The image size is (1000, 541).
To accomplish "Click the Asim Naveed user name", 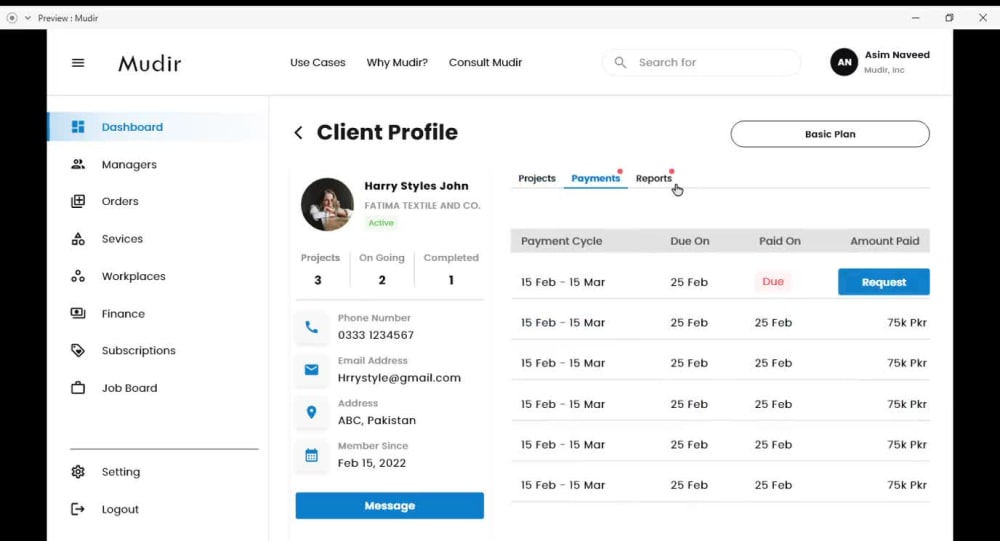I will coord(897,55).
